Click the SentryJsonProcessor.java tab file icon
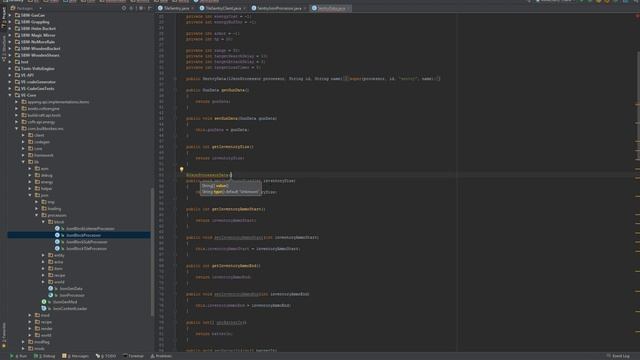The width and height of the screenshot is (640, 360). [254, 8]
